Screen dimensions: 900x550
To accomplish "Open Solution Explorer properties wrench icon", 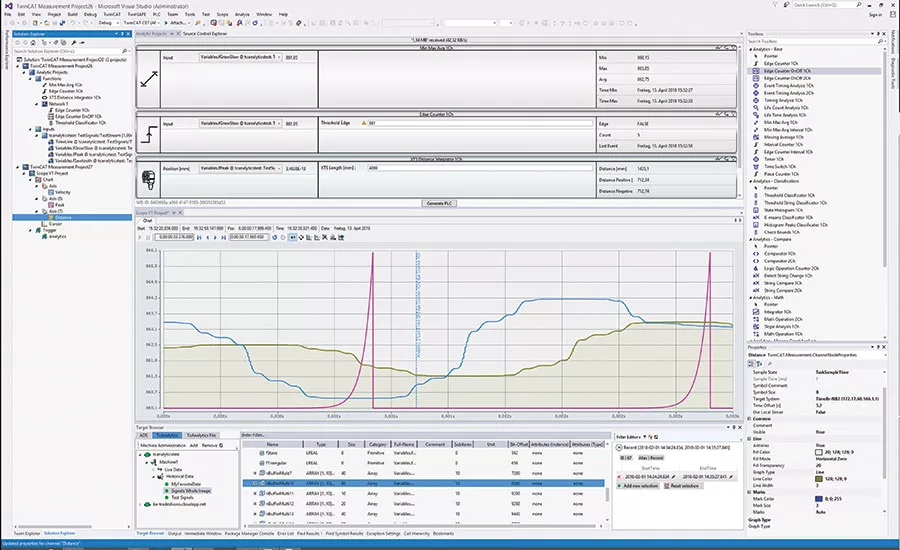I will [x=74, y=42].
